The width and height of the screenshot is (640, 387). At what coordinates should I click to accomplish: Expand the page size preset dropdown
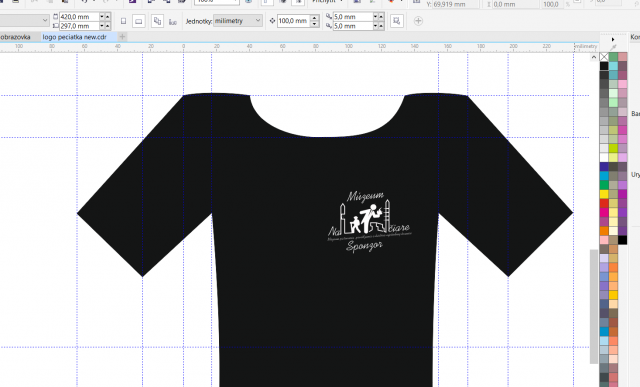click(x=24, y=20)
